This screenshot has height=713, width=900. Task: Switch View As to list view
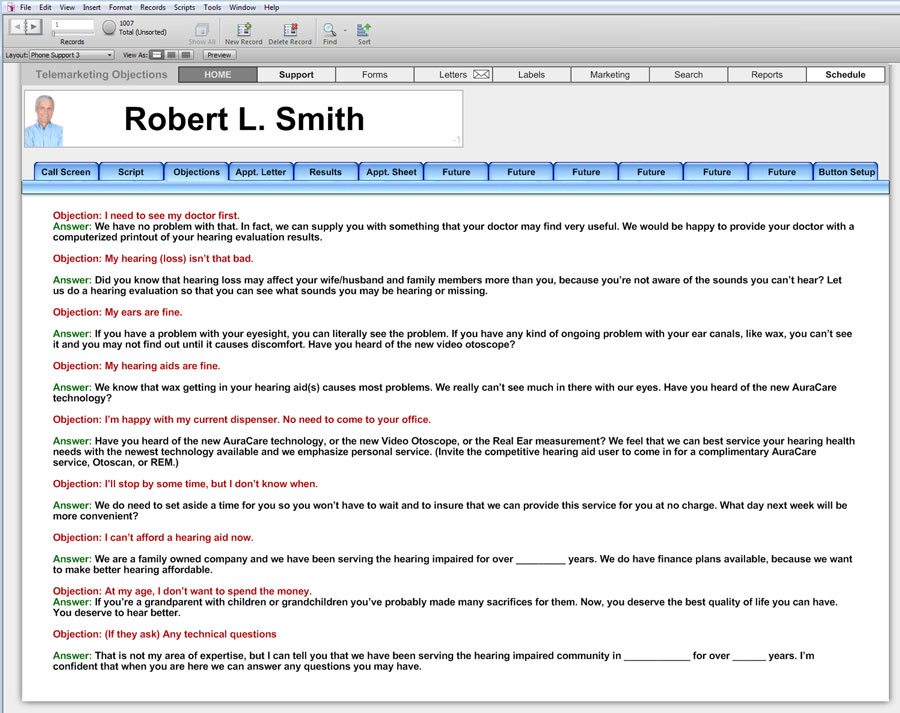pyautogui.click(x=171, y=55)
